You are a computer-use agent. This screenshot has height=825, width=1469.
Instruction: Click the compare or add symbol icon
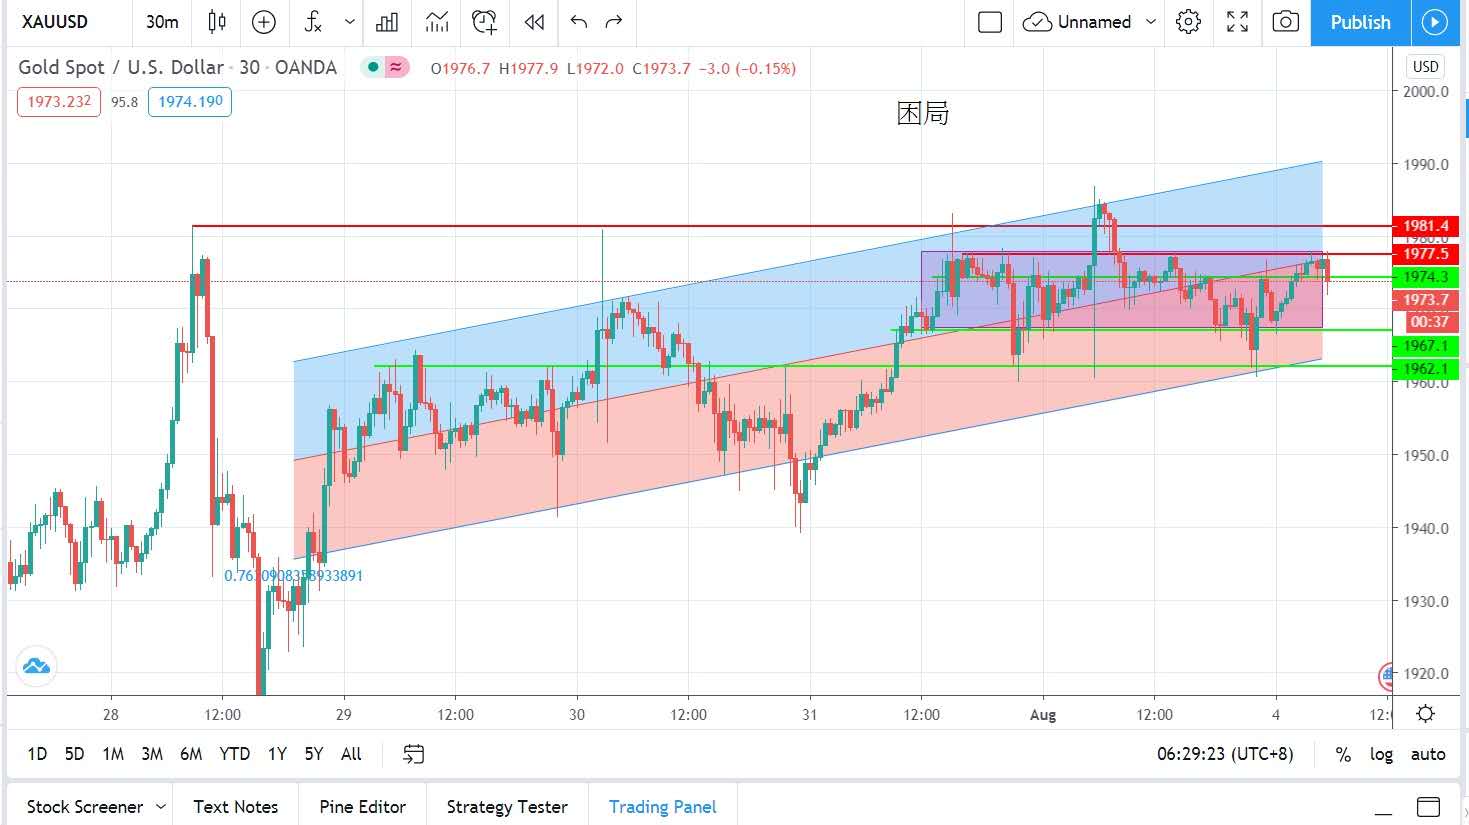point(264,22)
